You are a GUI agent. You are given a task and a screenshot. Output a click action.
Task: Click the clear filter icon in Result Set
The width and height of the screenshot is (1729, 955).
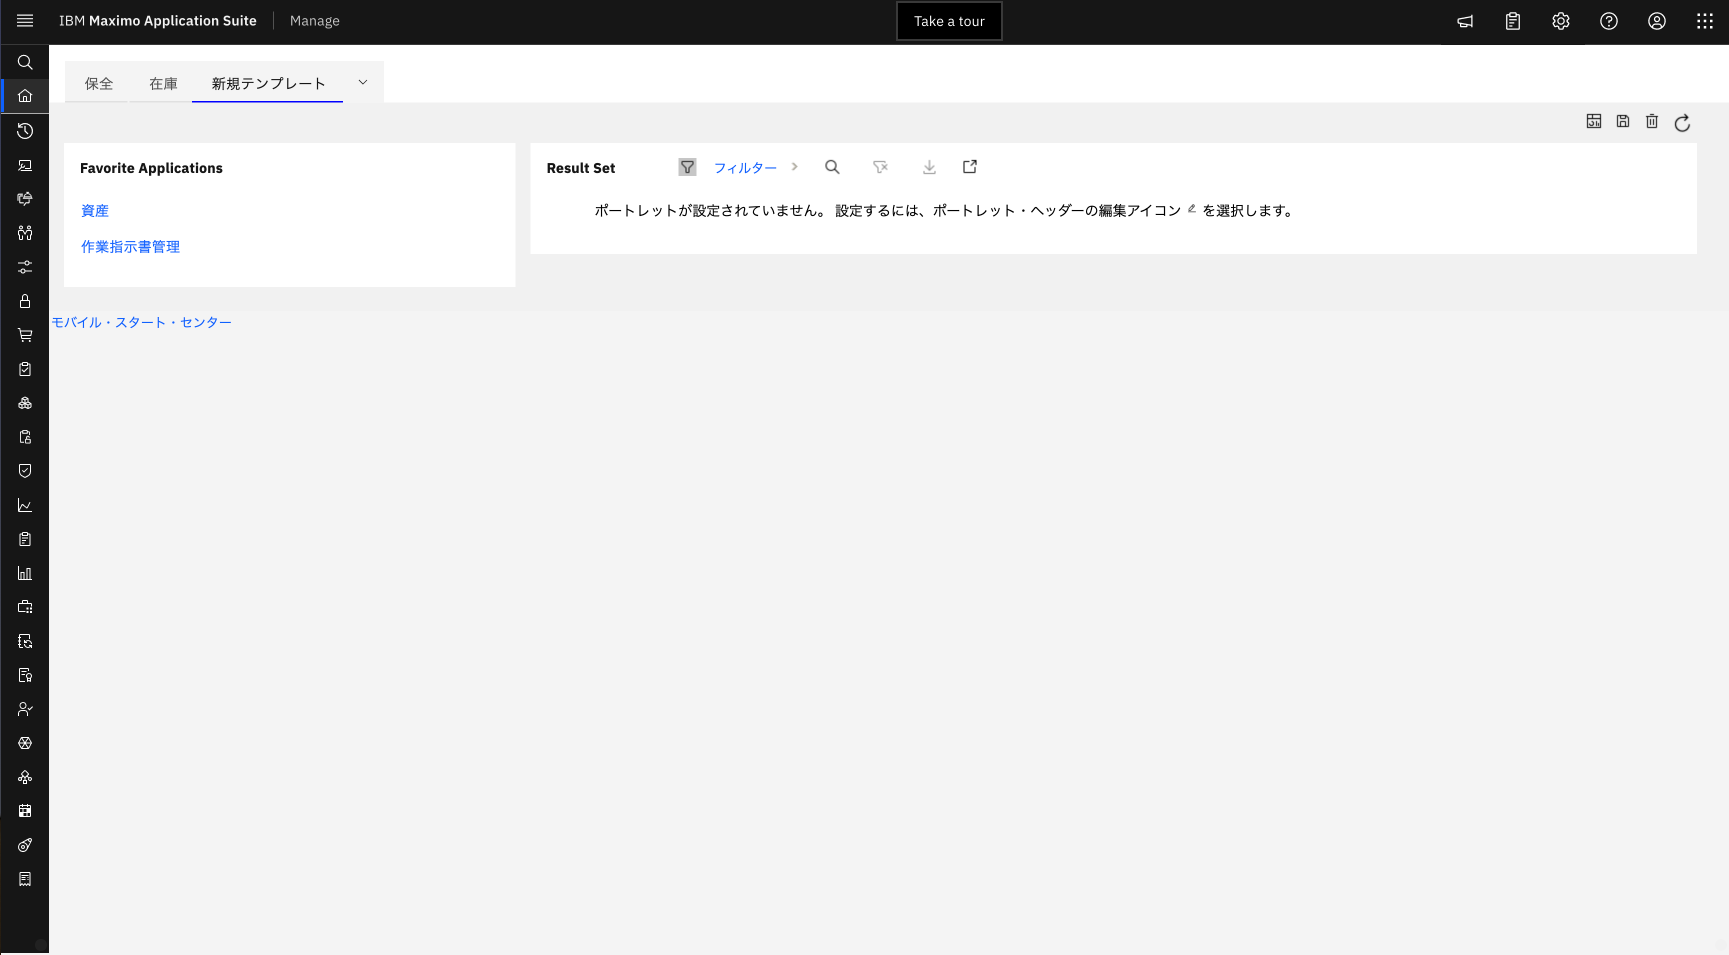click(880, 167)
